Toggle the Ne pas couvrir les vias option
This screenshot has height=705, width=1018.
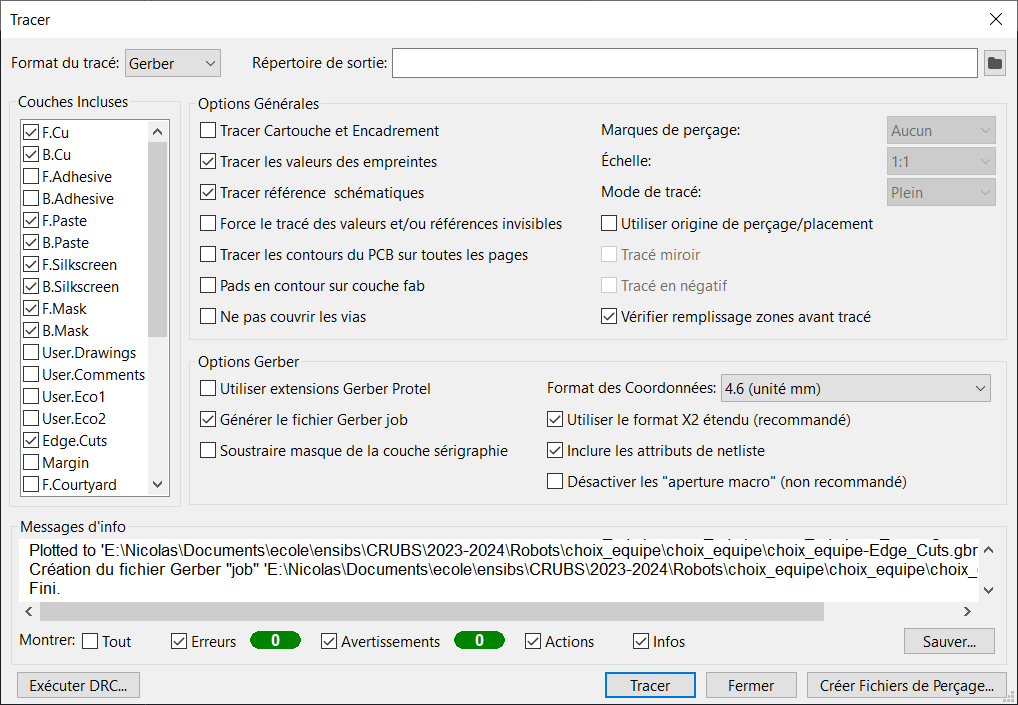[208, 317]
